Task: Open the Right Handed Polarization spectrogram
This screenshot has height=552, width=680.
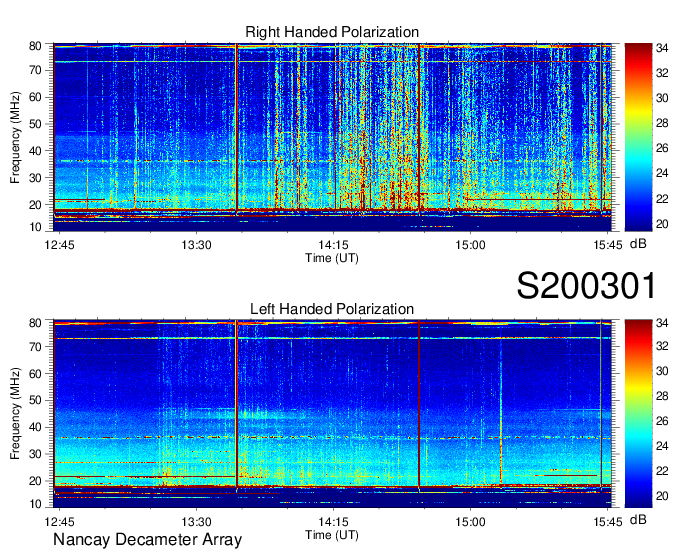Action: pyautogui.click(x=332, y=137)
